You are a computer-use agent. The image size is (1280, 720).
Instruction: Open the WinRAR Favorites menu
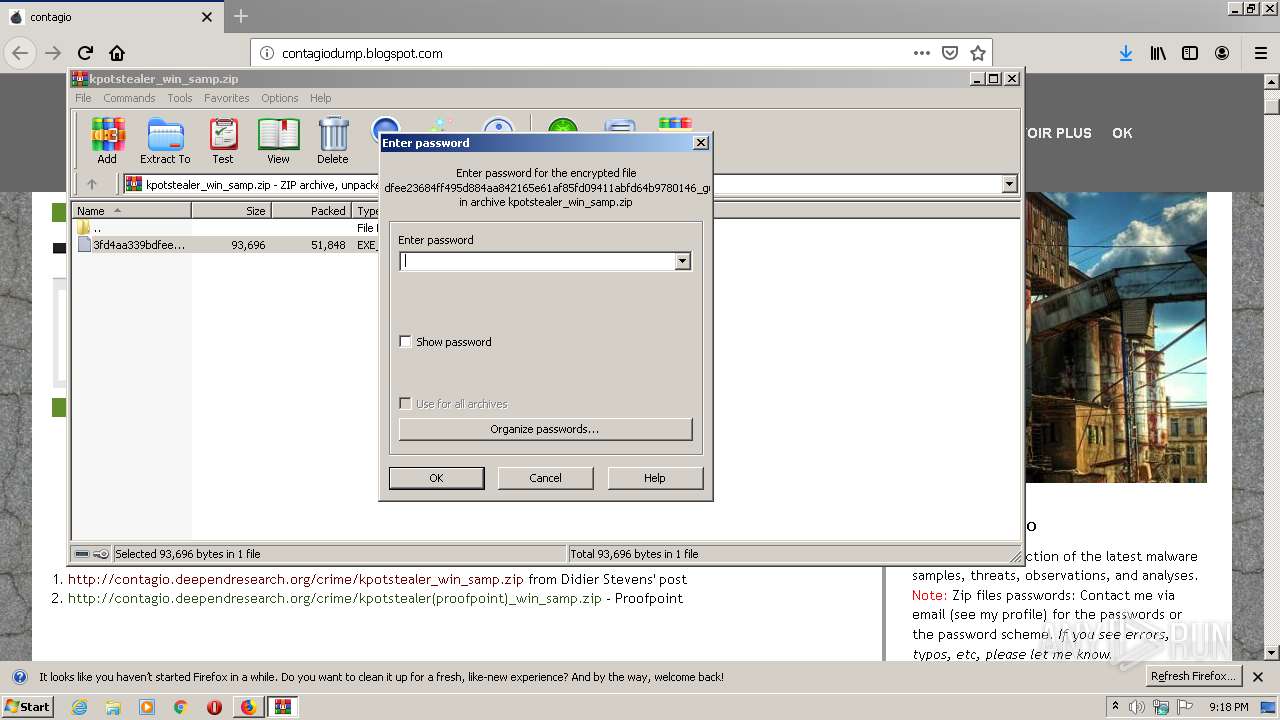pyautogui.click(x=227, y=98)
